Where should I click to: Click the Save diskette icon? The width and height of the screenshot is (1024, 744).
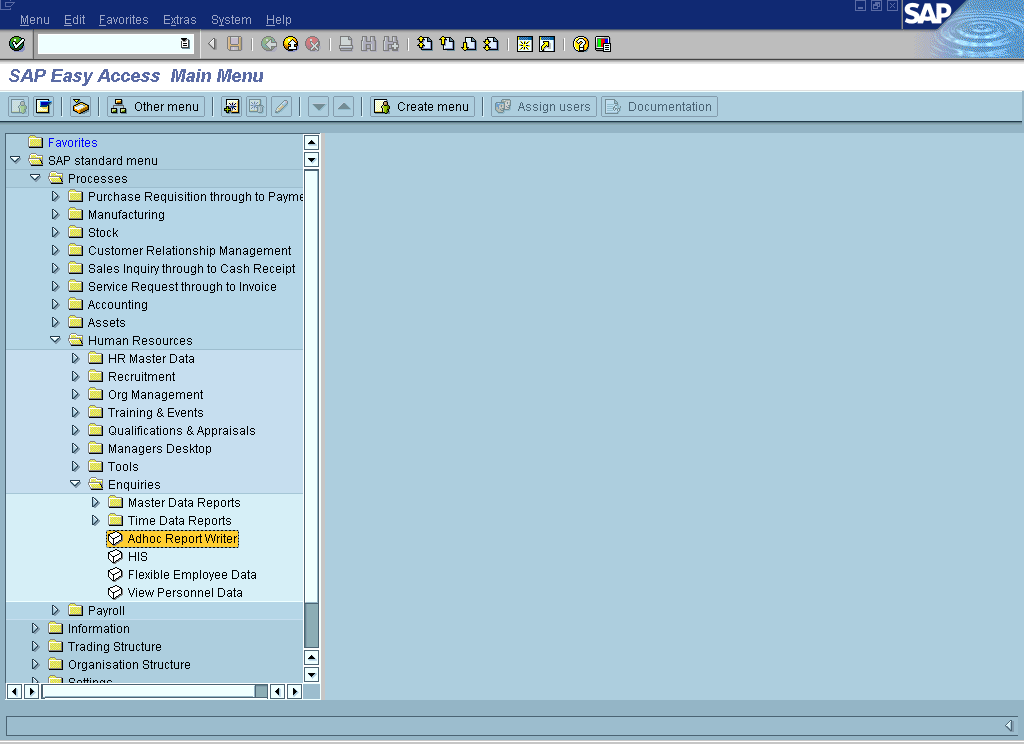234,44
